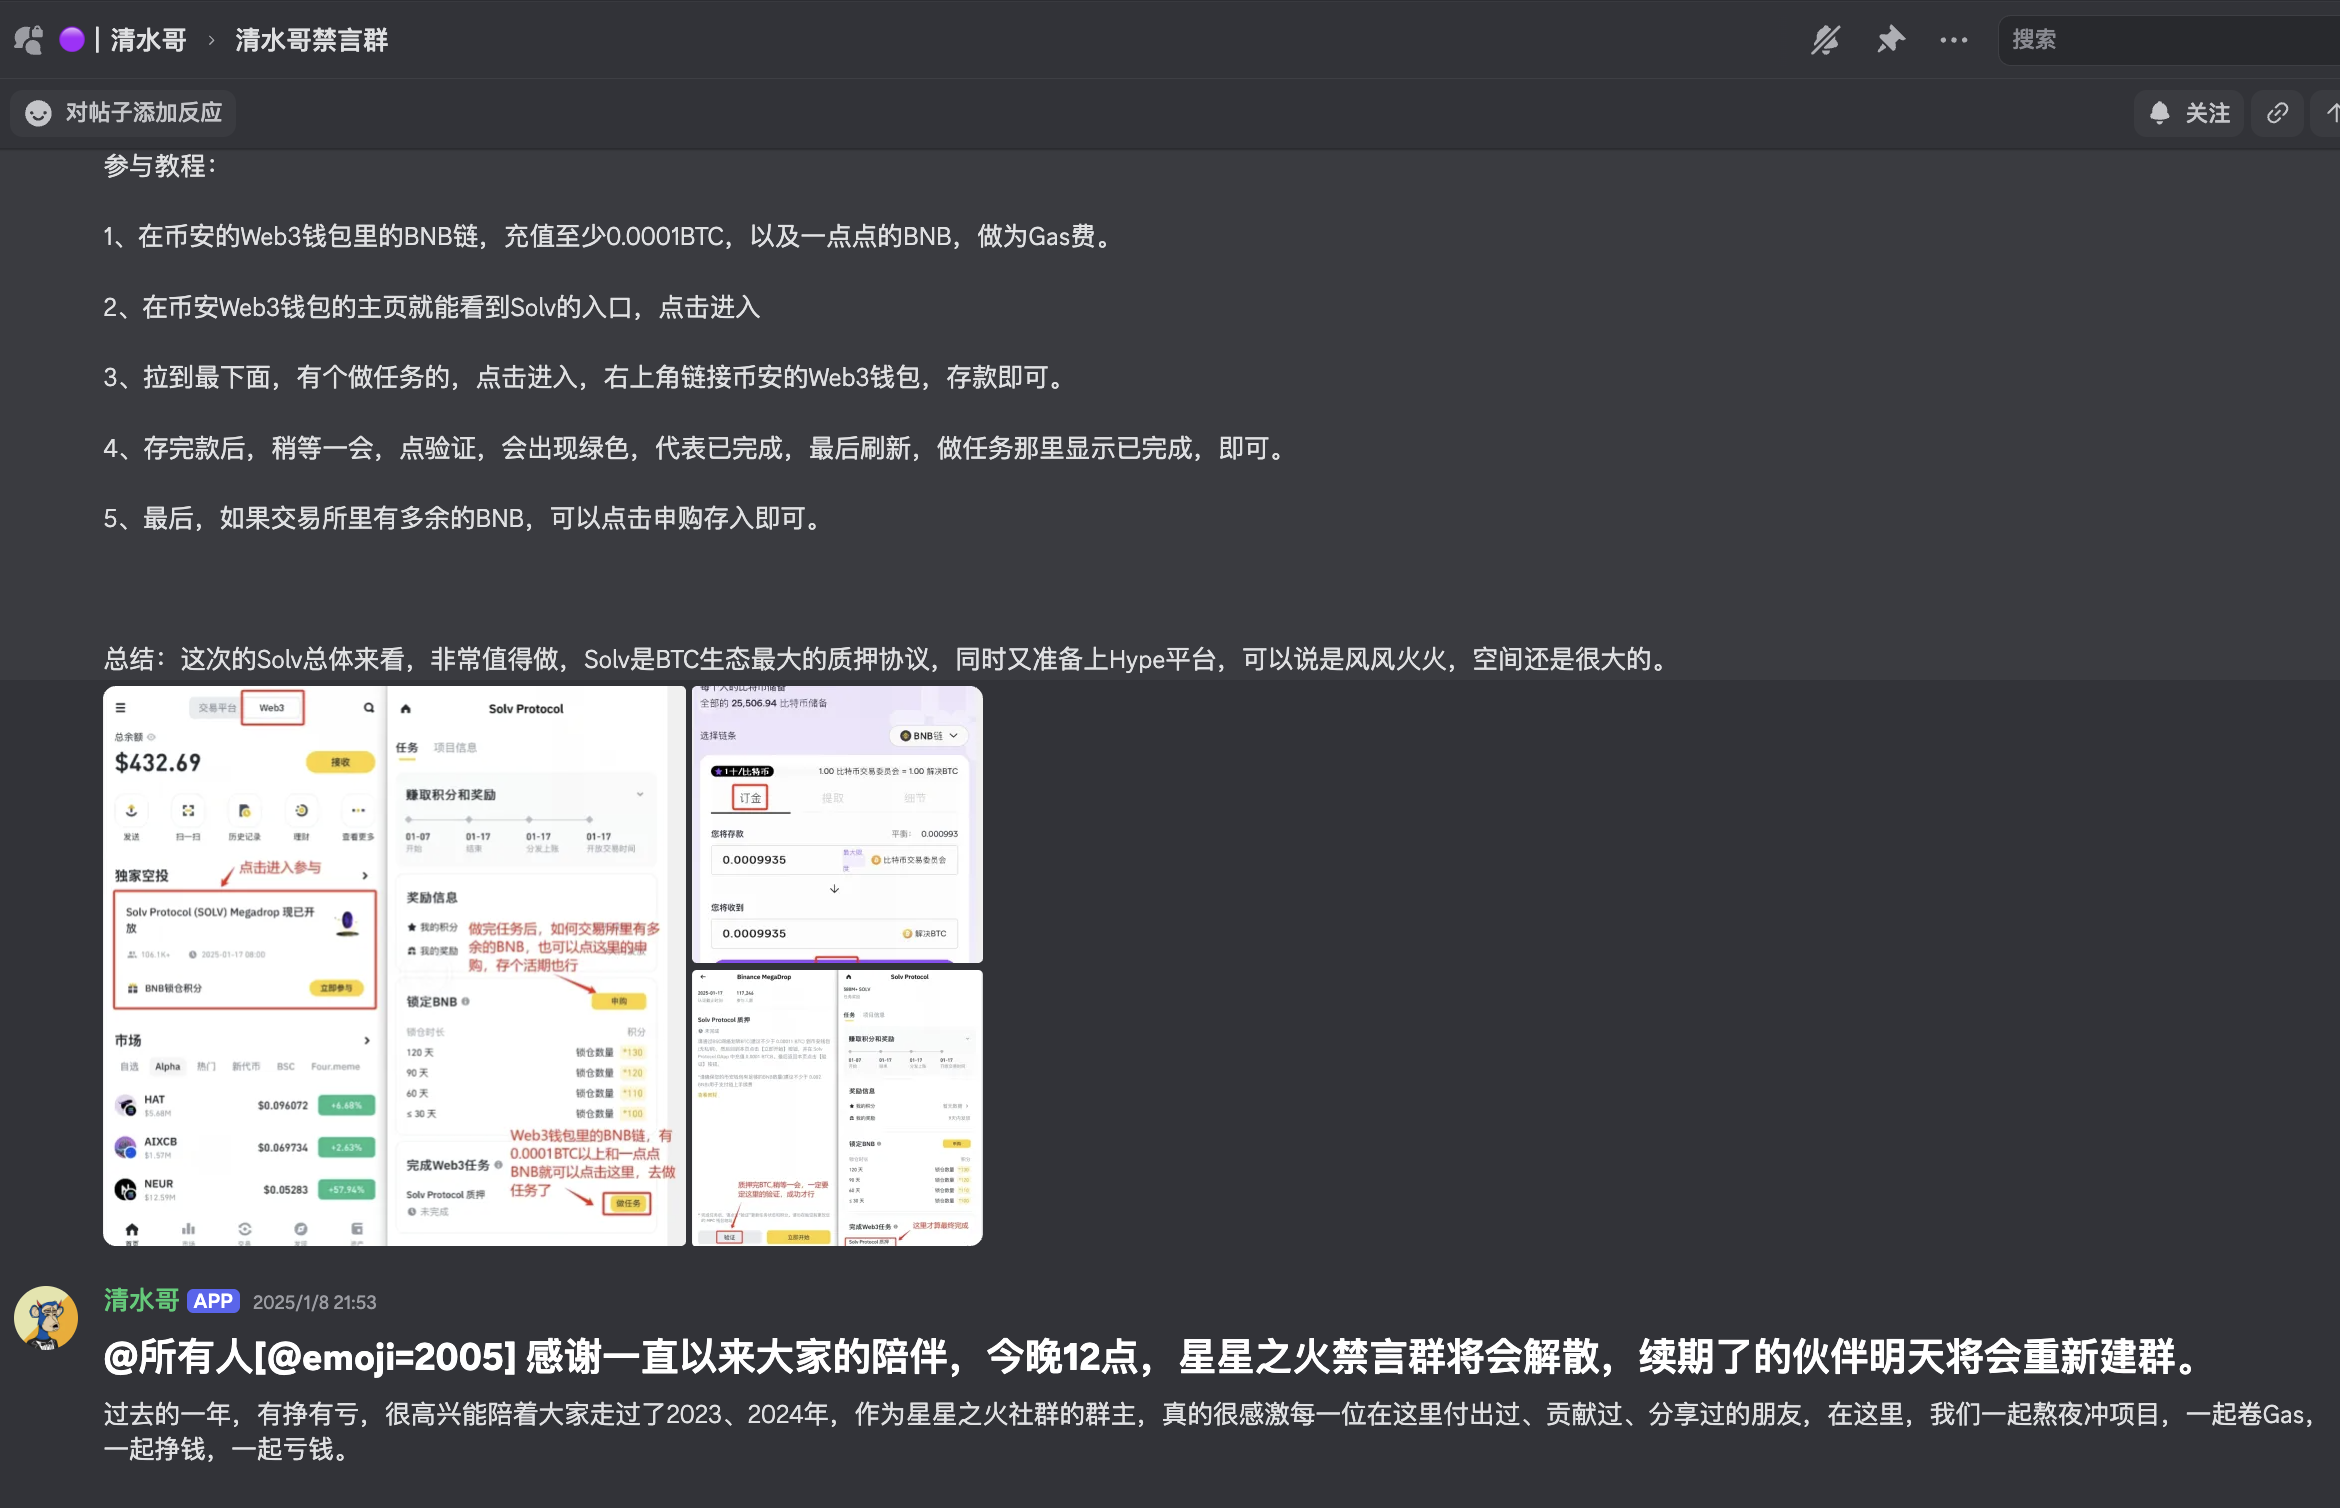This screenshot has width=2340, height=1508.
Task: Click the APP badge next to the username
Action: point(214,1301)
